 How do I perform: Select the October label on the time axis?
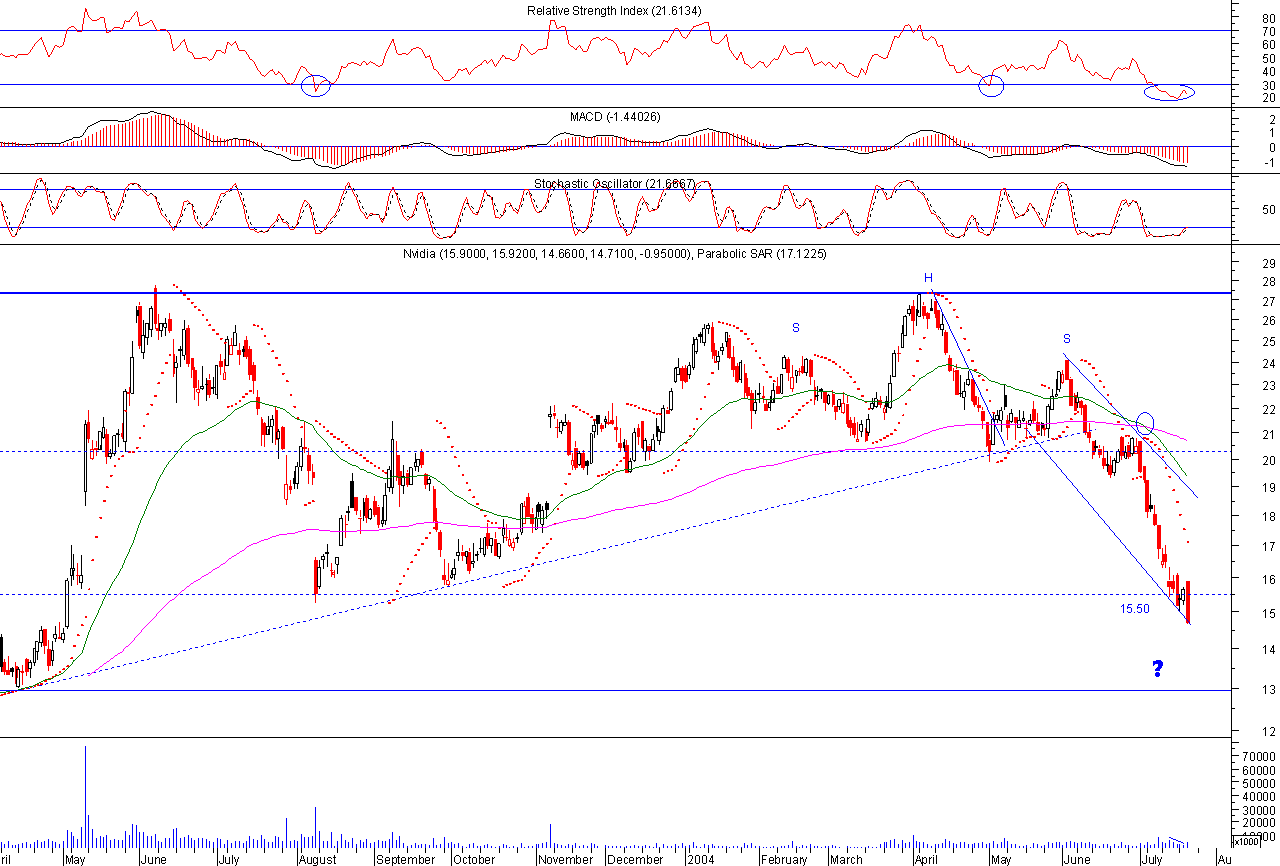click(x=473, y=859)
